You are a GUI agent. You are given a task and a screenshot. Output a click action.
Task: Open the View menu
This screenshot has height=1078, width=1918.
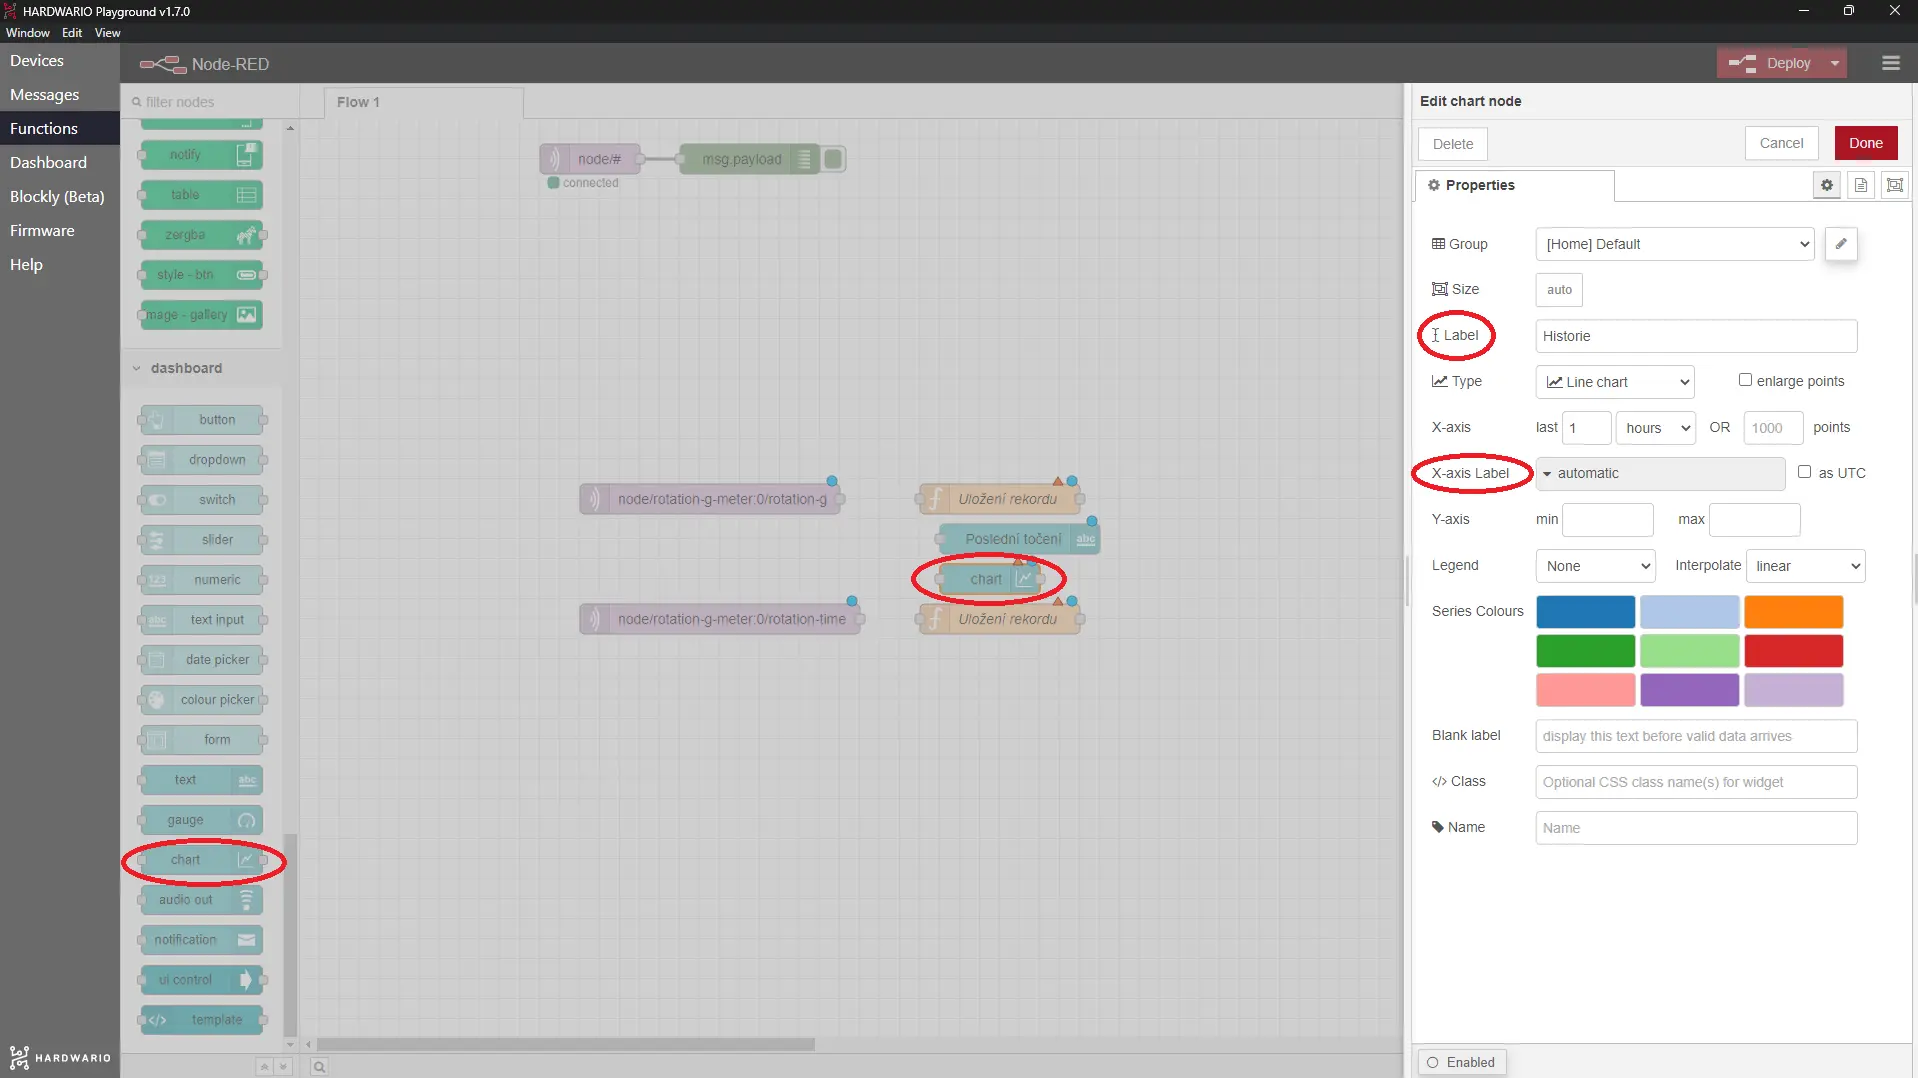pyautogui.click(x=108, y=33)
